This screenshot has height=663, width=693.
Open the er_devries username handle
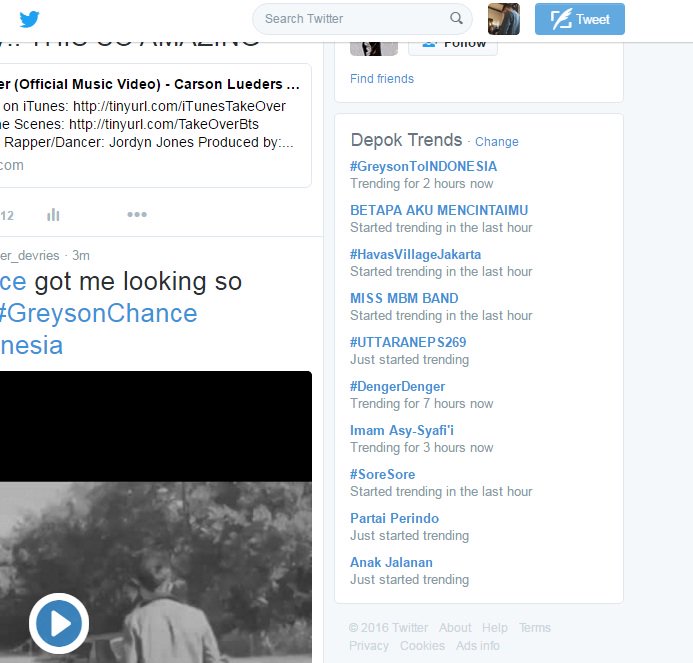(x=30, y=255)
